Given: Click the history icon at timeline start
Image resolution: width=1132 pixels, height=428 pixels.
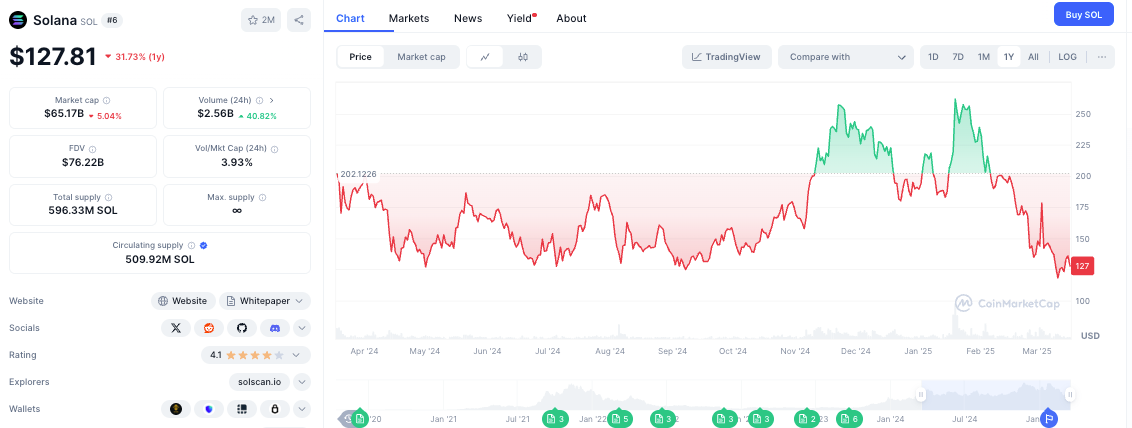Looking at the screenshot, I should point(348,419).
